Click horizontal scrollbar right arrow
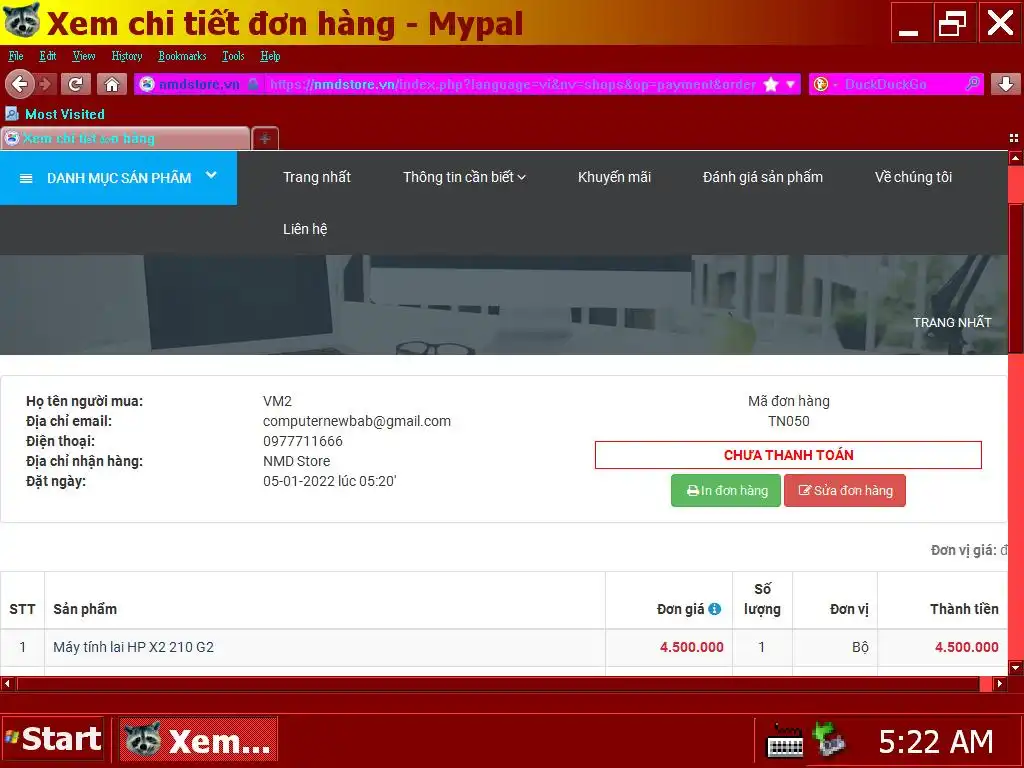 [1000, 684]
